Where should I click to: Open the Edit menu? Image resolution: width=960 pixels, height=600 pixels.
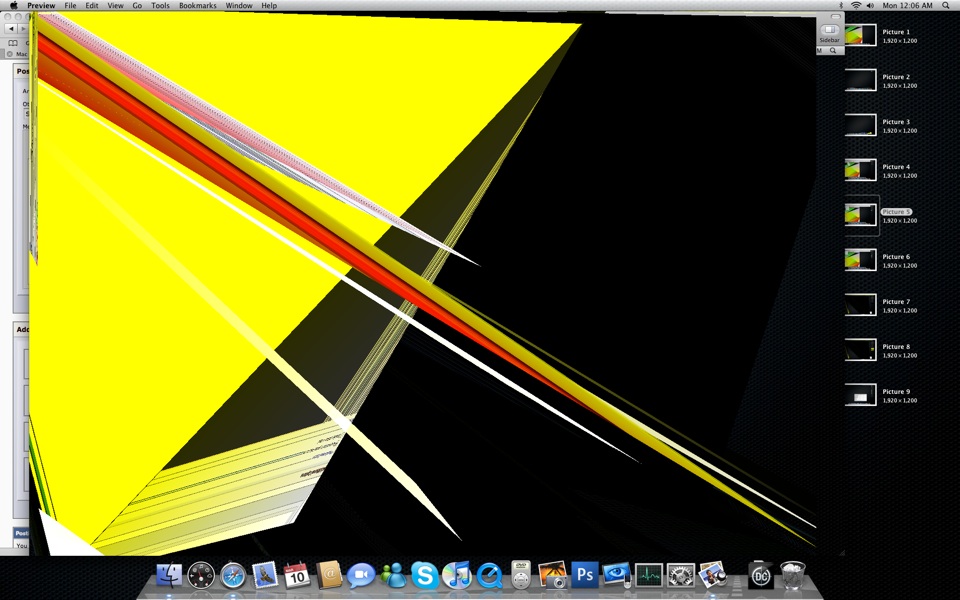[x=92, y=5]
